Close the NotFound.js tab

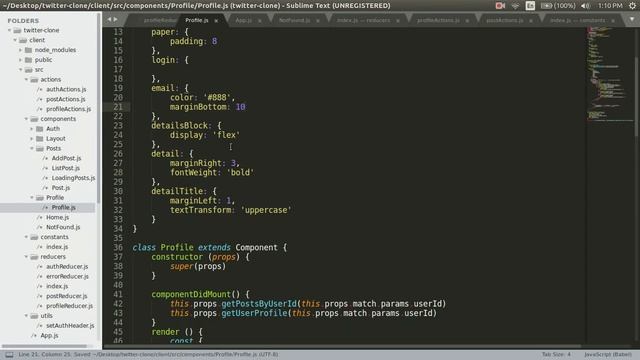(x=318, y=20)
